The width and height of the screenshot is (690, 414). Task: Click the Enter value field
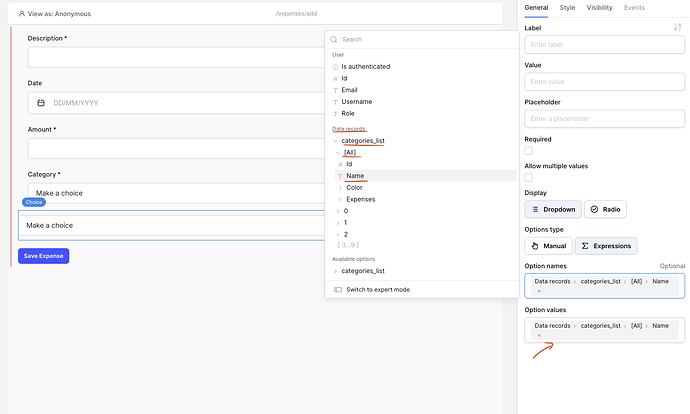[605, 82]
